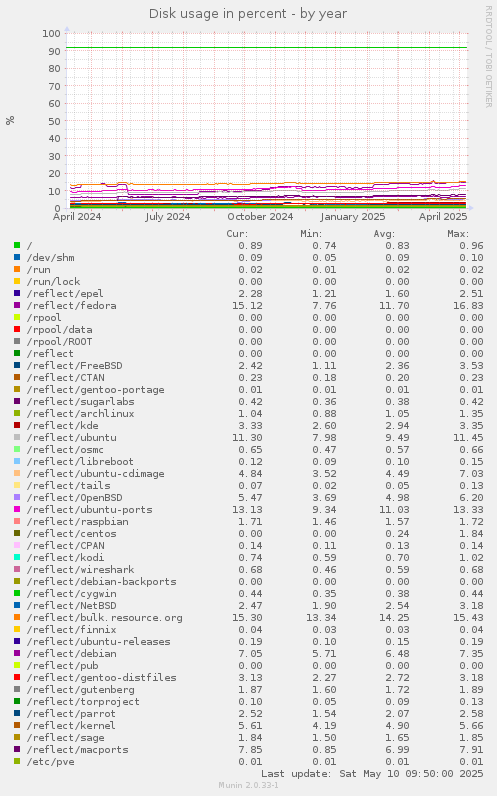Click the 'Cur:' column header

point(237,234)
